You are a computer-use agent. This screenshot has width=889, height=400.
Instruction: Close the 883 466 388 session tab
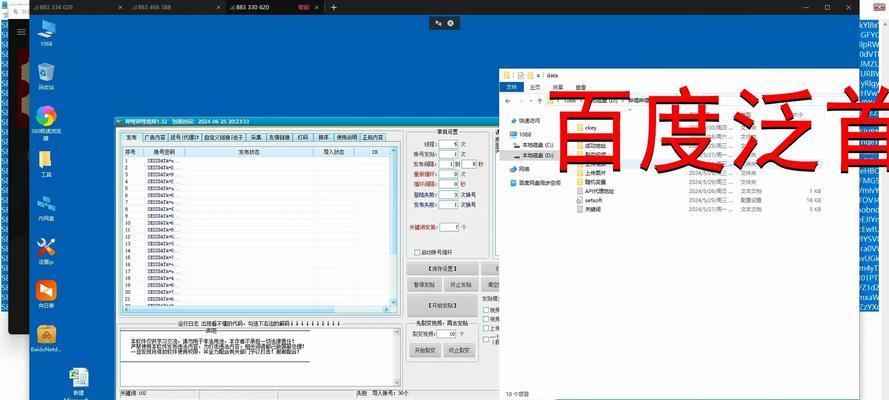[x=219, y=7]
